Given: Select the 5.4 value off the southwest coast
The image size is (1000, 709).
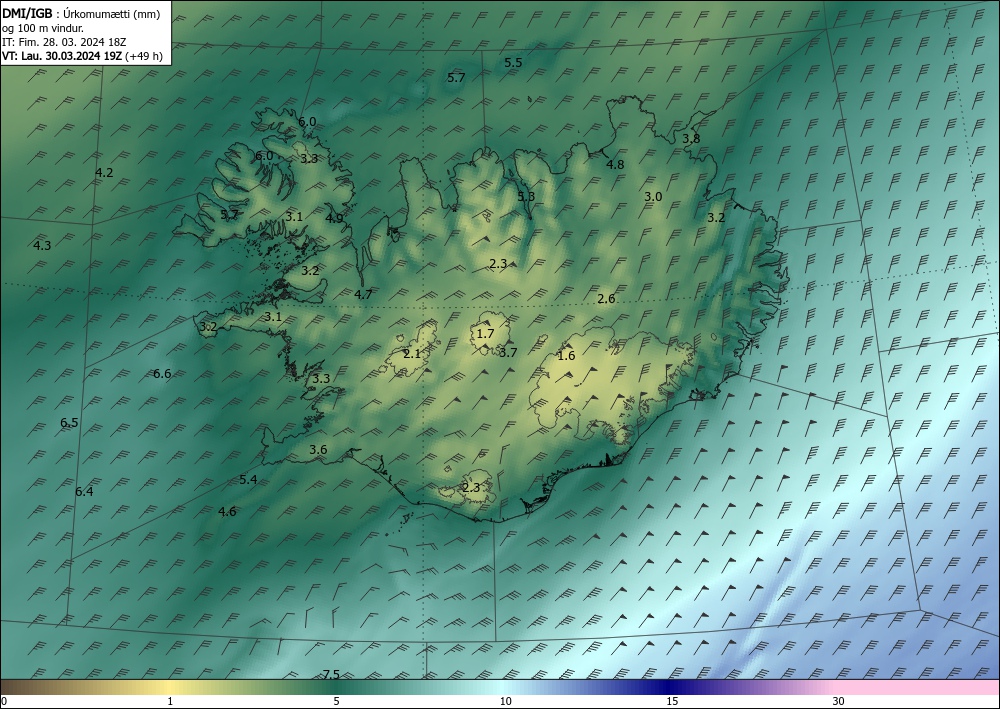Looking at the screenshot, I should coord(248,479).
